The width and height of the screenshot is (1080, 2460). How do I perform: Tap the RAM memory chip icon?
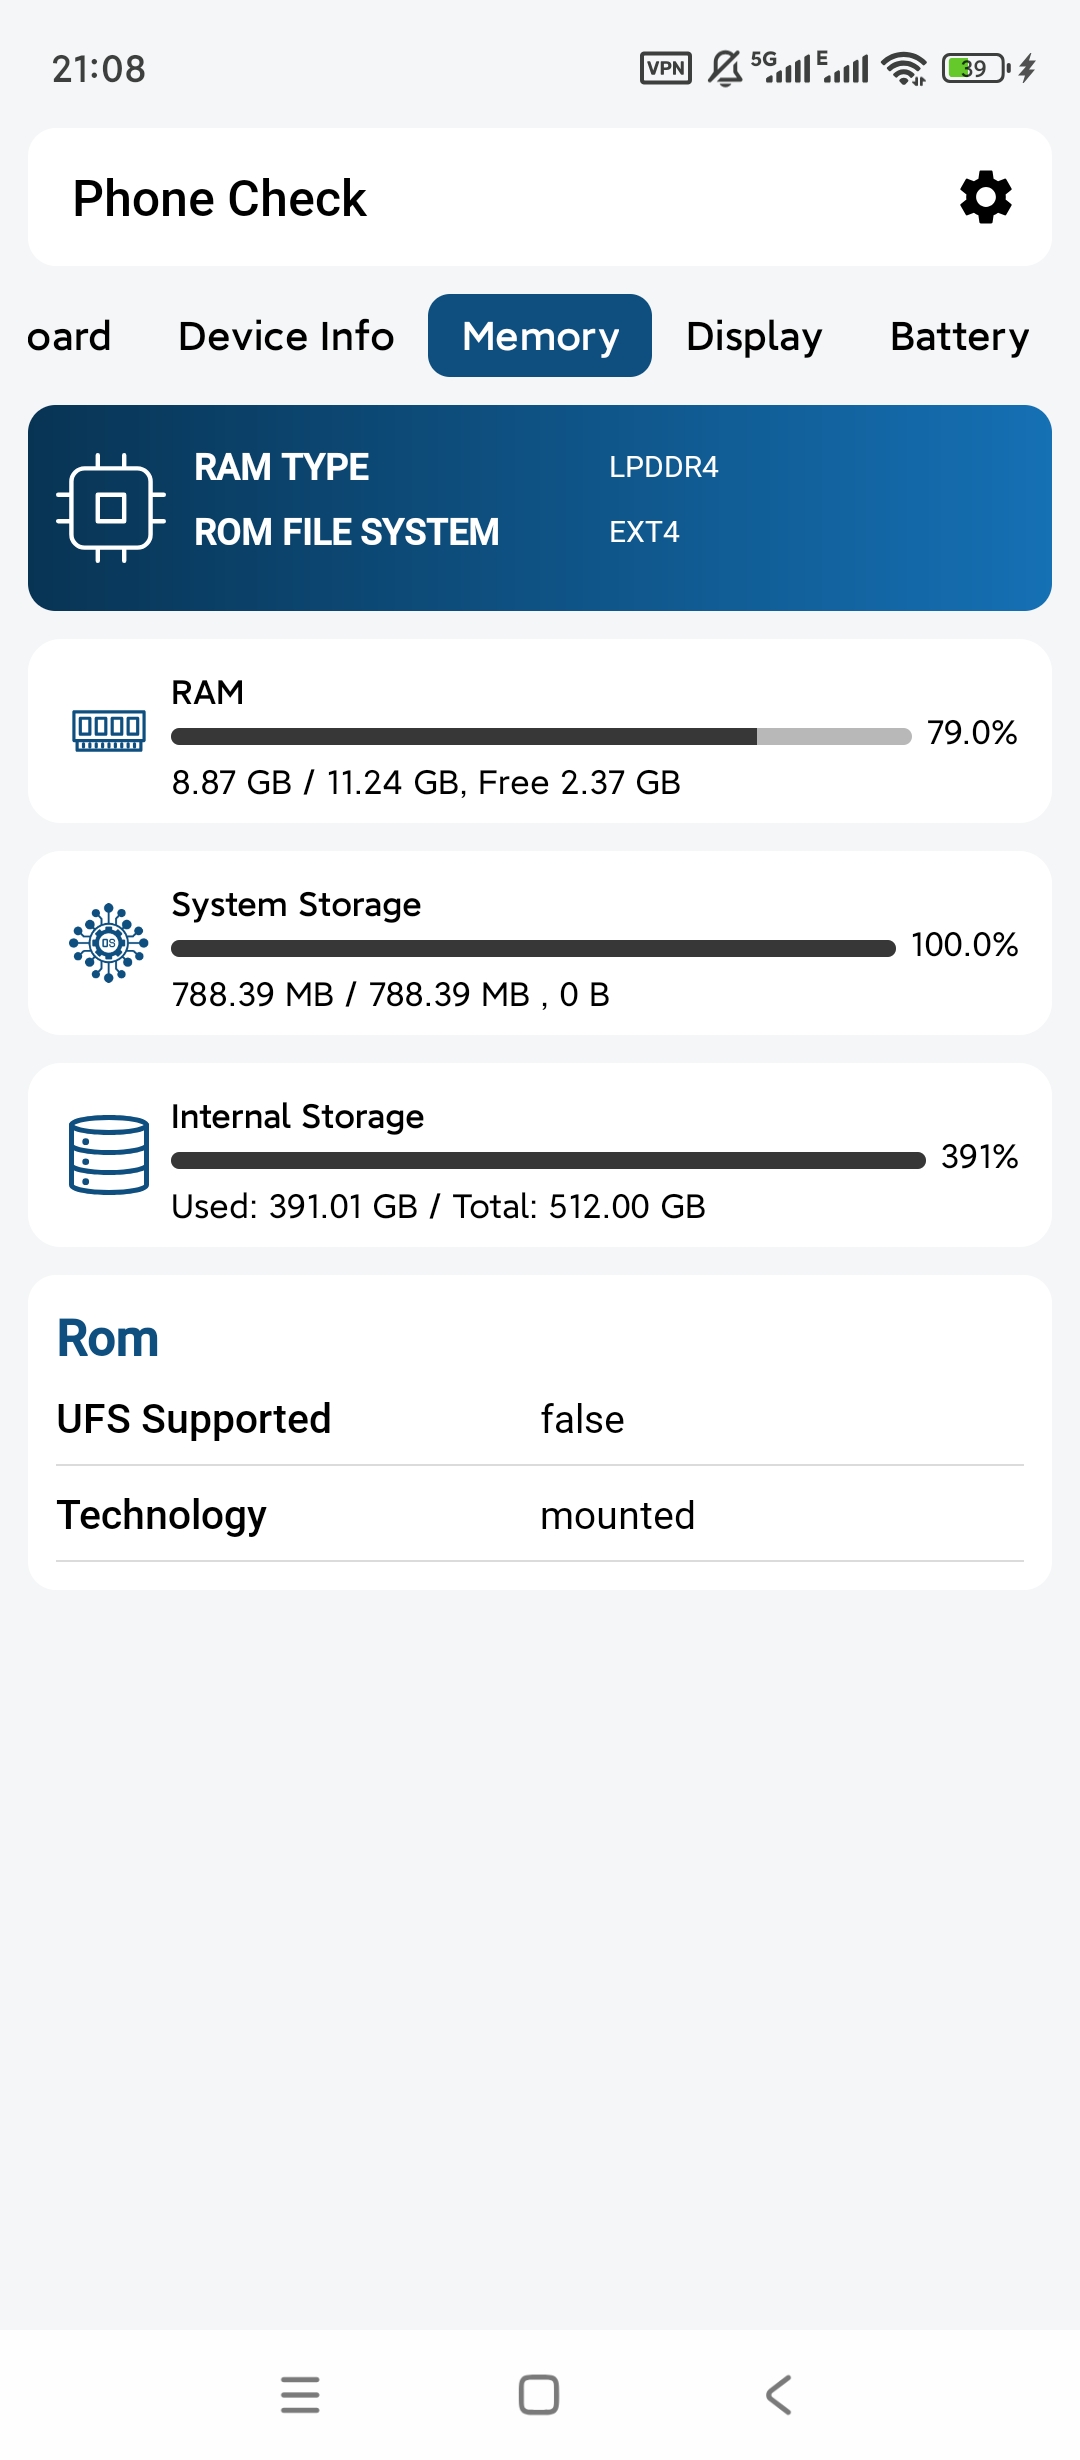click(x=109, y=731)
